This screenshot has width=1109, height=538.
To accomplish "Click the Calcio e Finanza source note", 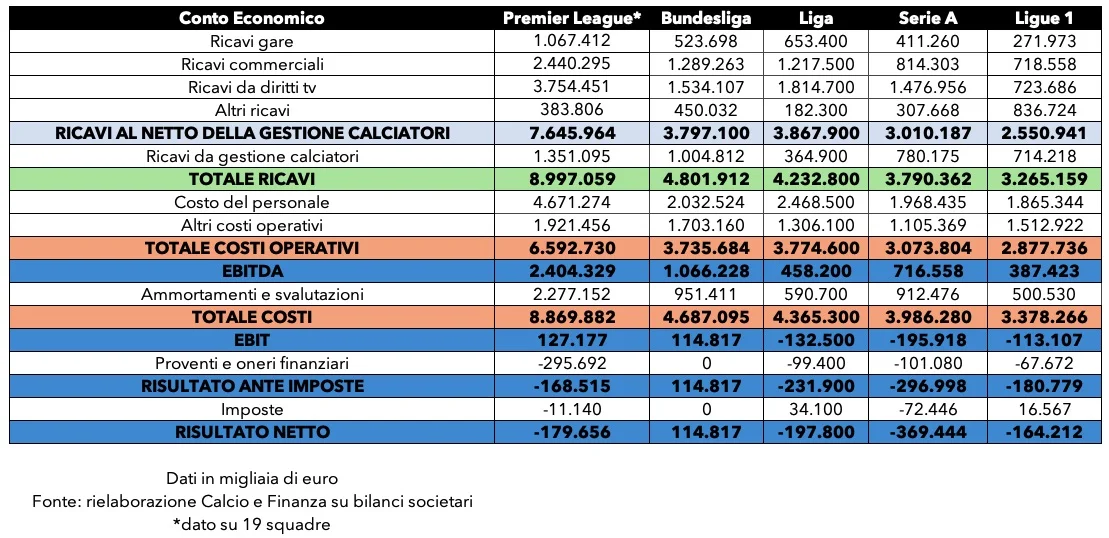I will [x=252, y=501].
